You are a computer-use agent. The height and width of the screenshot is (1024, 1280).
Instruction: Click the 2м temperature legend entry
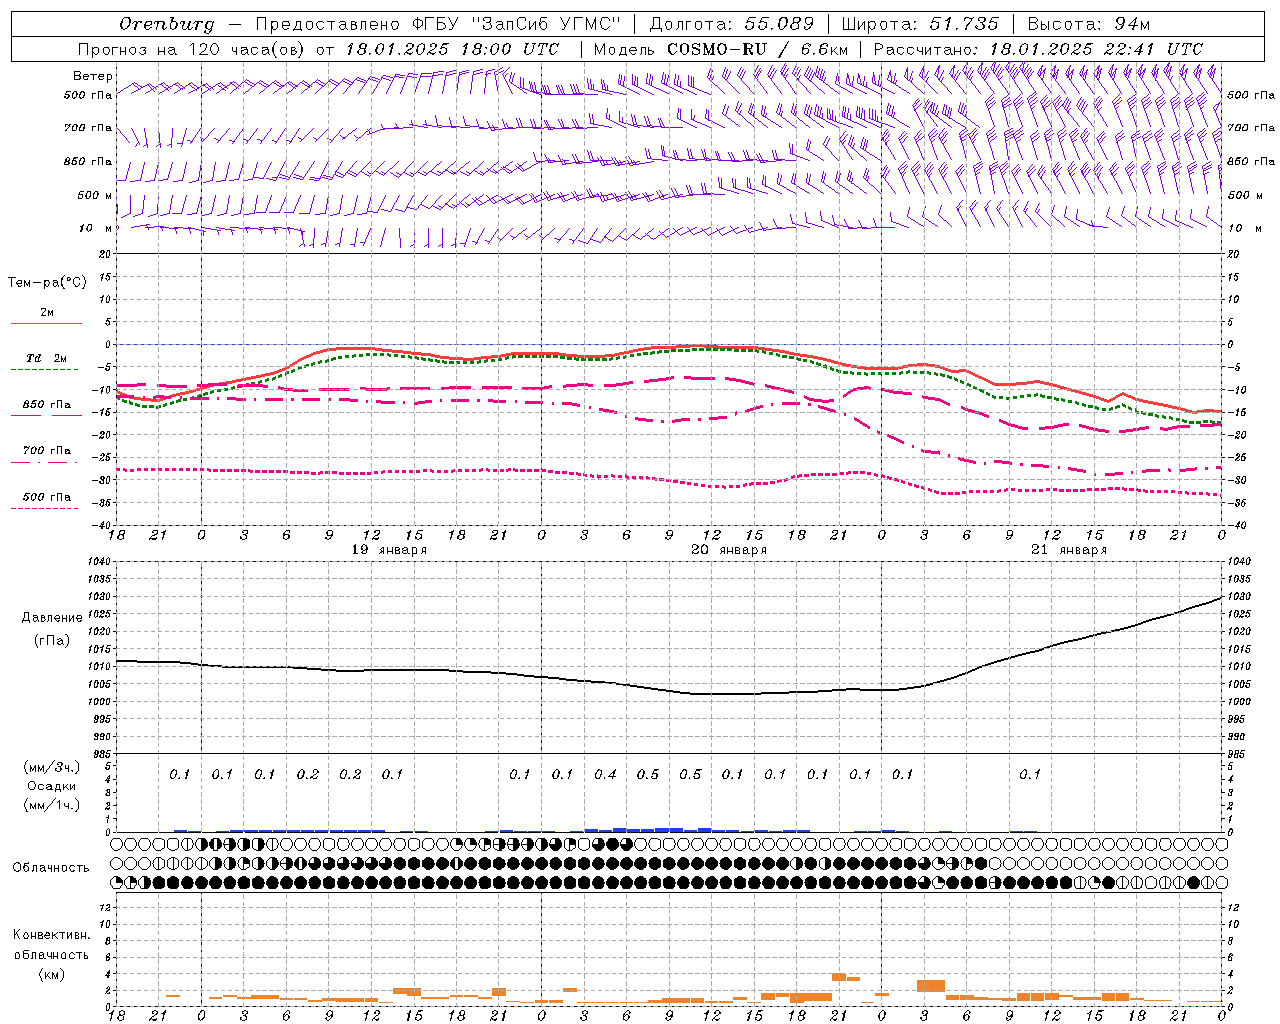[47, 313]
